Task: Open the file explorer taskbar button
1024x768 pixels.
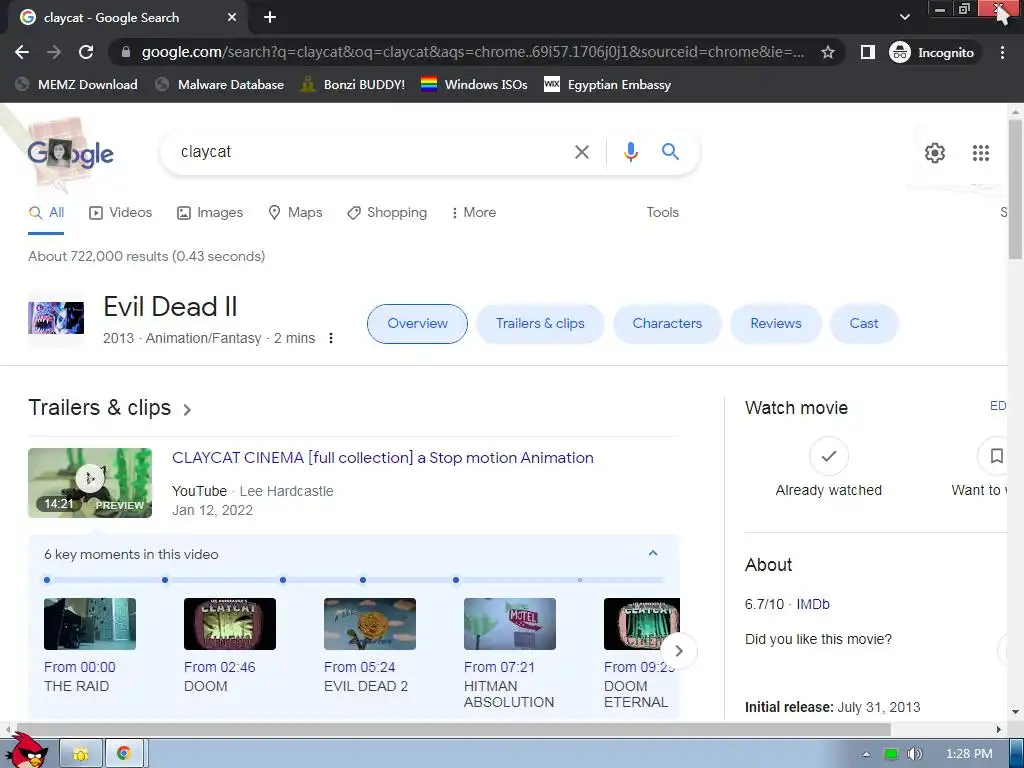Action: (x=81, y=754)
